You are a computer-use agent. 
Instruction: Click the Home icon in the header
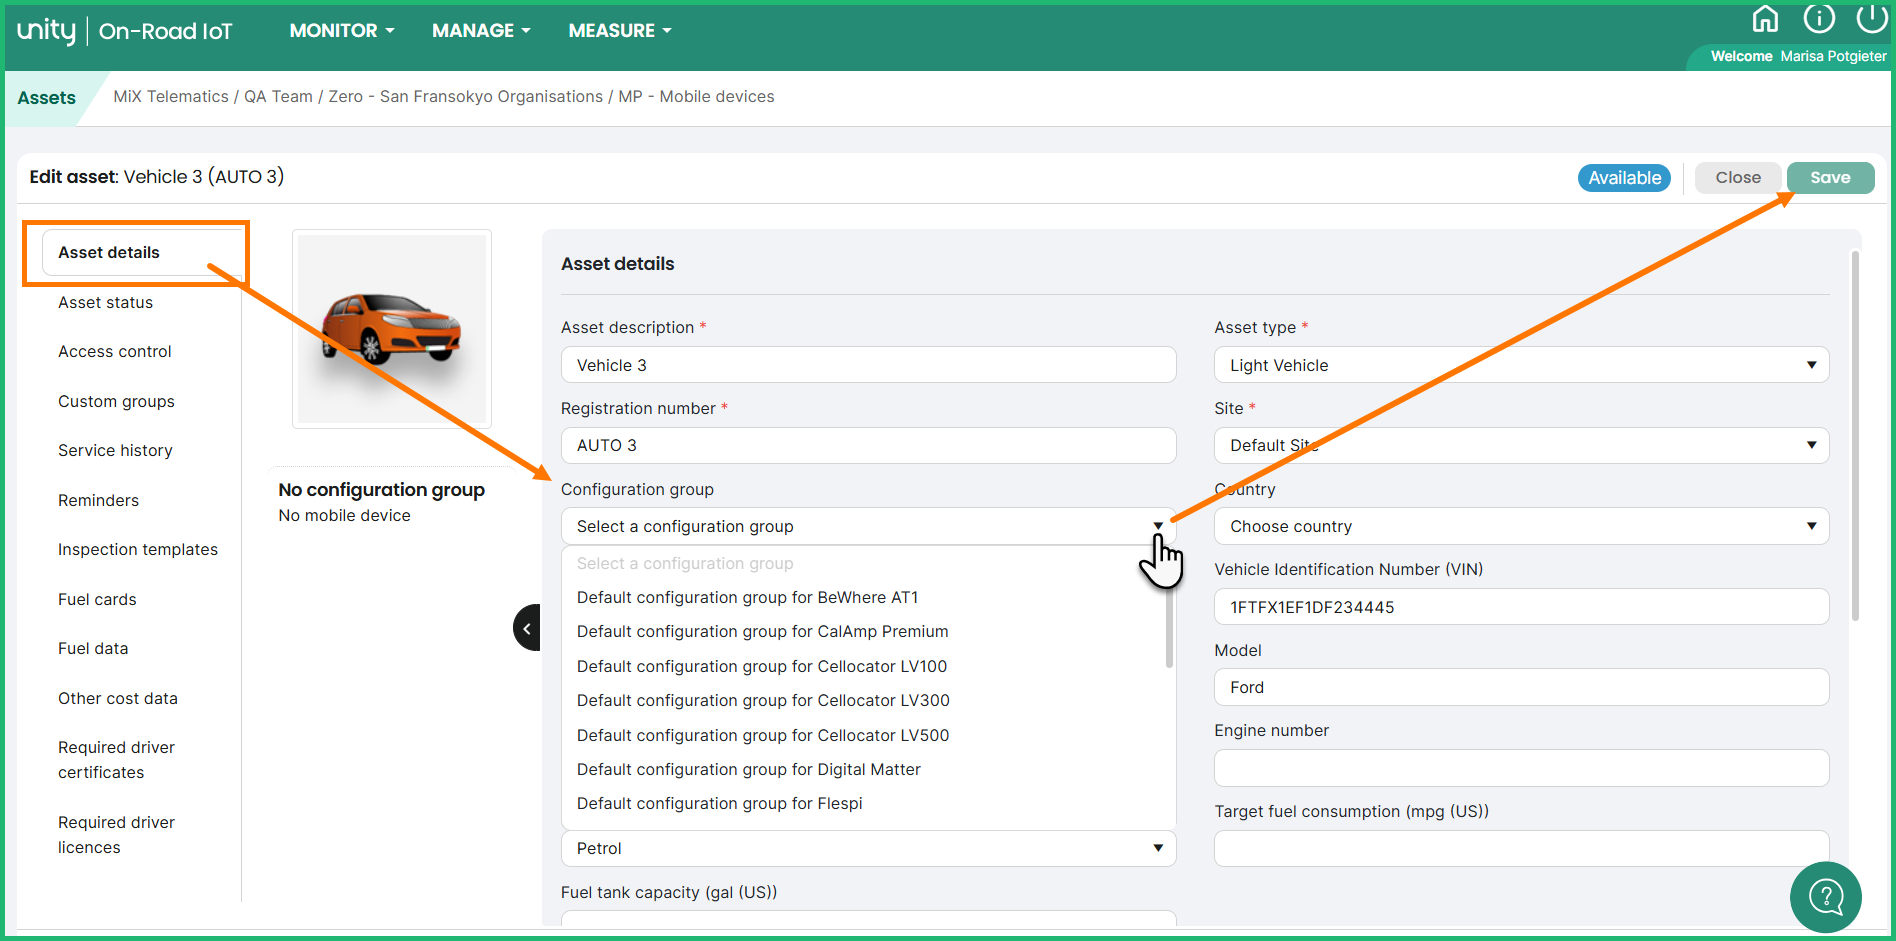(x=1766, y=18)
